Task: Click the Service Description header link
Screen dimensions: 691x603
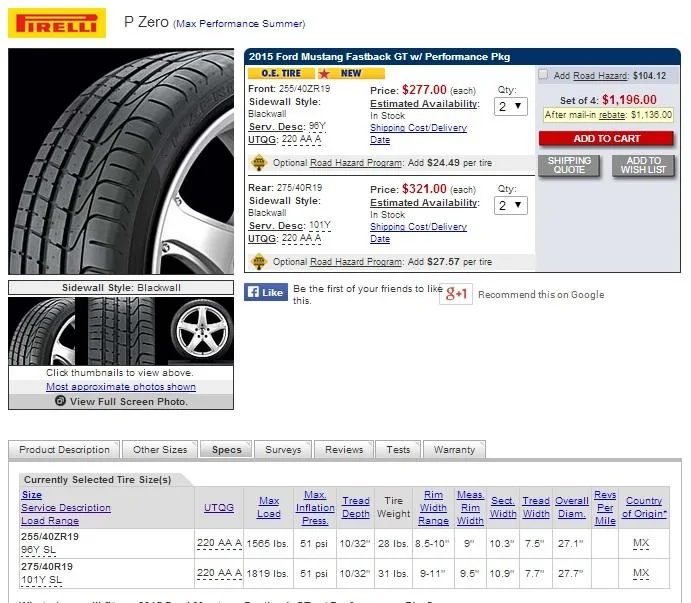Action: tap(66, 508)
